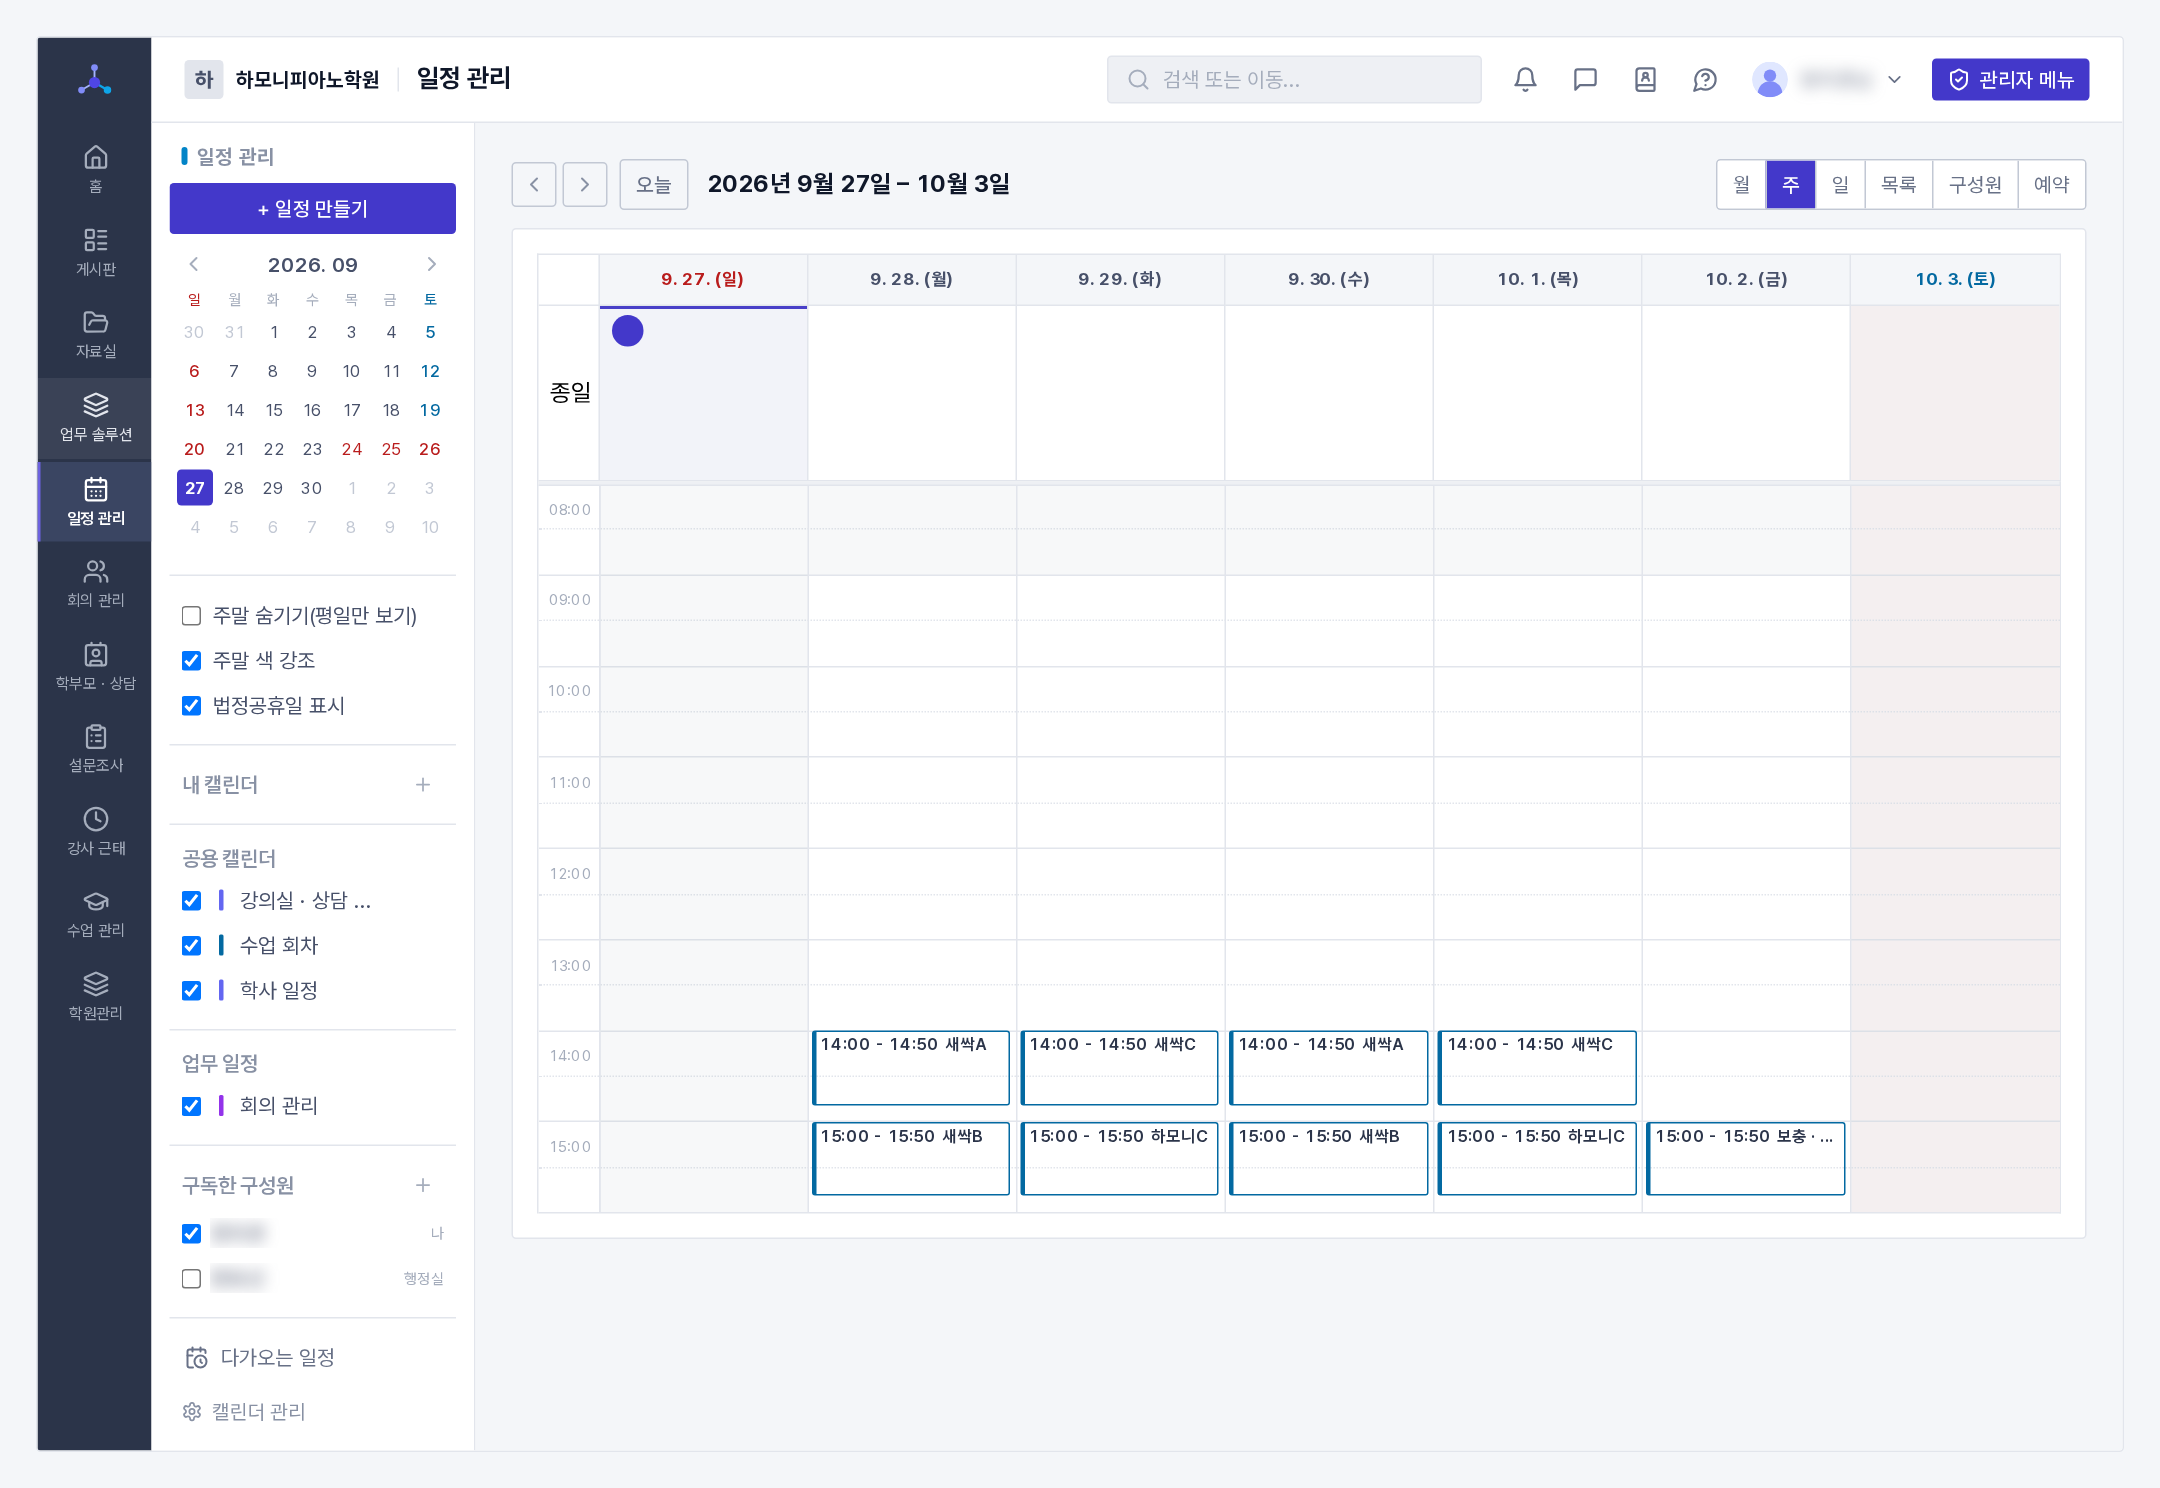Go to next month in mini calendar
Screen dimensions: 2160x1488
pyautogui.click(x=431, y=264)
